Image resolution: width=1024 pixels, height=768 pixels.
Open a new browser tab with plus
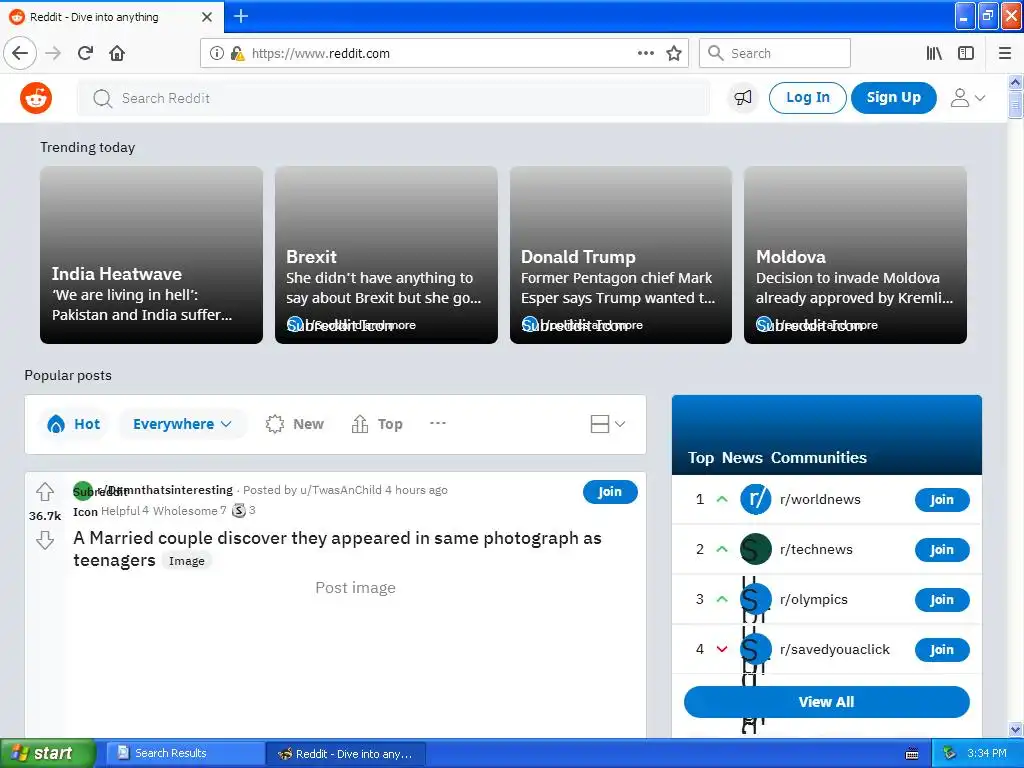[x=241, y=16]
